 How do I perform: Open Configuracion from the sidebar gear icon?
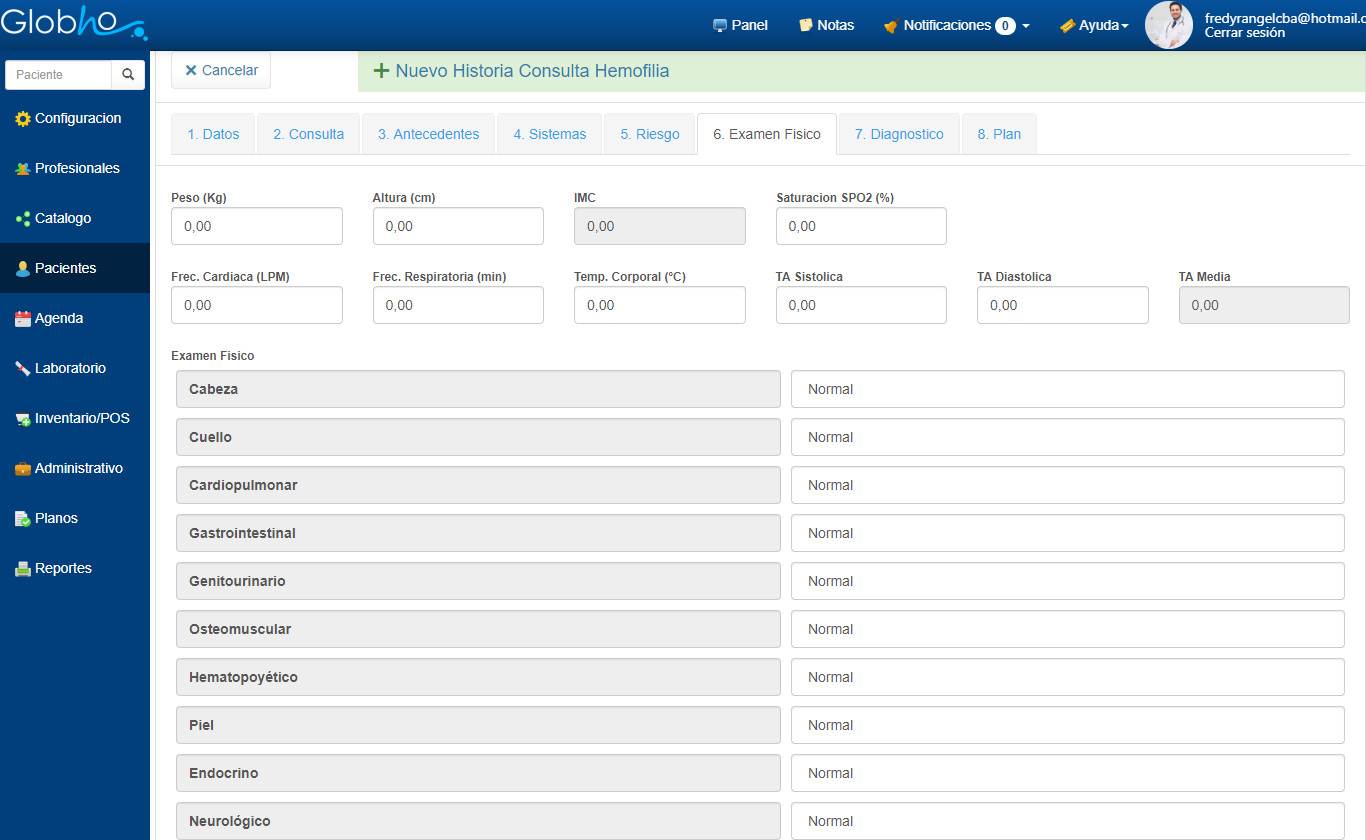tap(23, 119)
